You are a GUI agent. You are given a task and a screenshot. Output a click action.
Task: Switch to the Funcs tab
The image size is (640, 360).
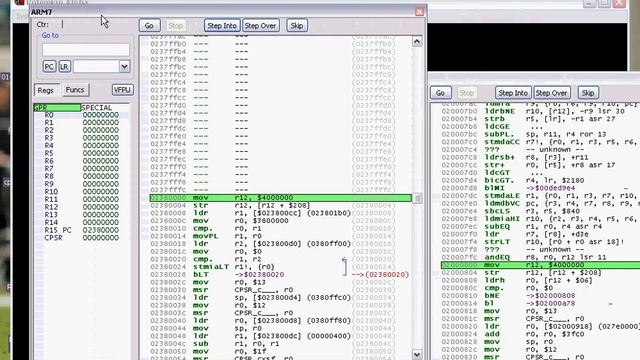tap(75, 90)
